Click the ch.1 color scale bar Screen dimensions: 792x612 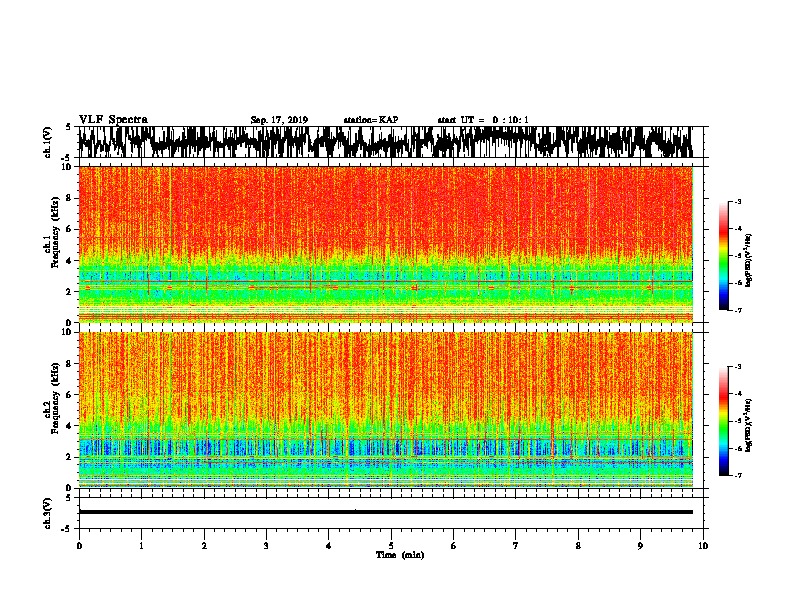pyautogui.click(x=723, y=256)
